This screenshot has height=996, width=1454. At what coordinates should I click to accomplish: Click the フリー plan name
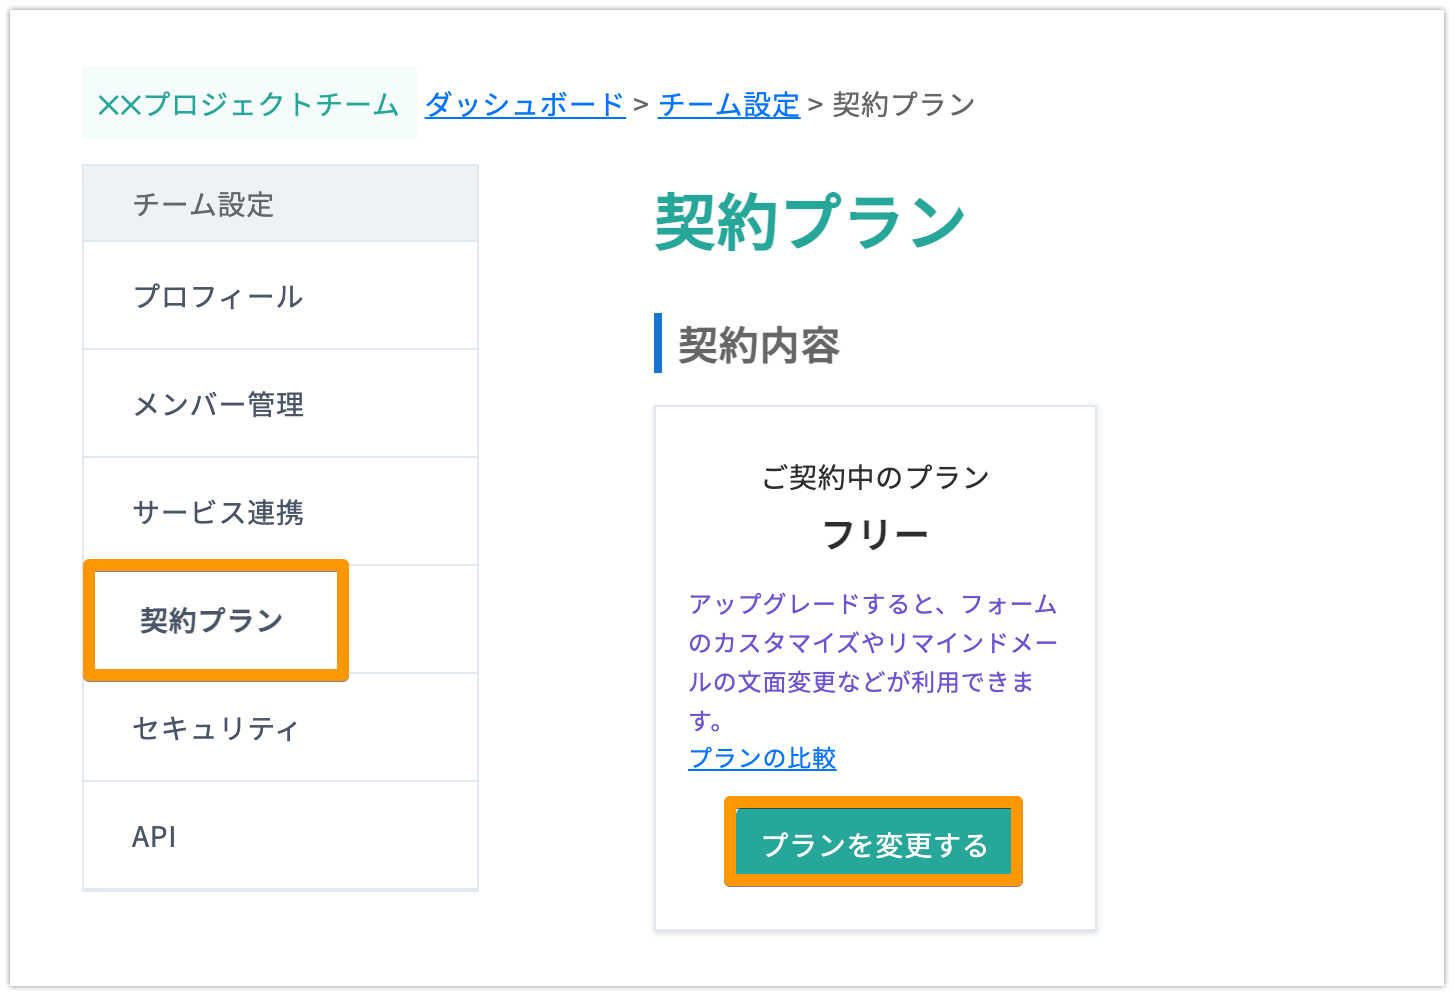[x=875, y=535]
